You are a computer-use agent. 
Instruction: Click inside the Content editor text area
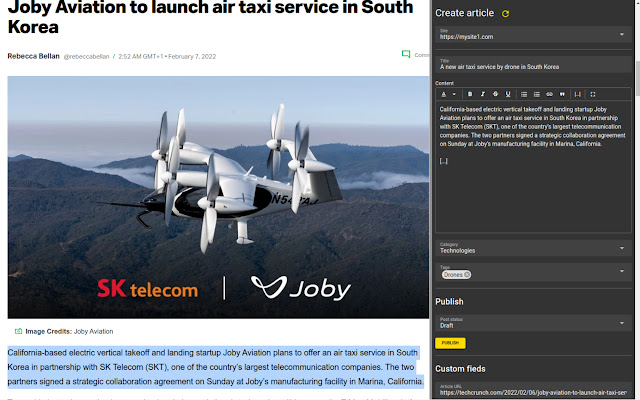(x=533, y=167)
